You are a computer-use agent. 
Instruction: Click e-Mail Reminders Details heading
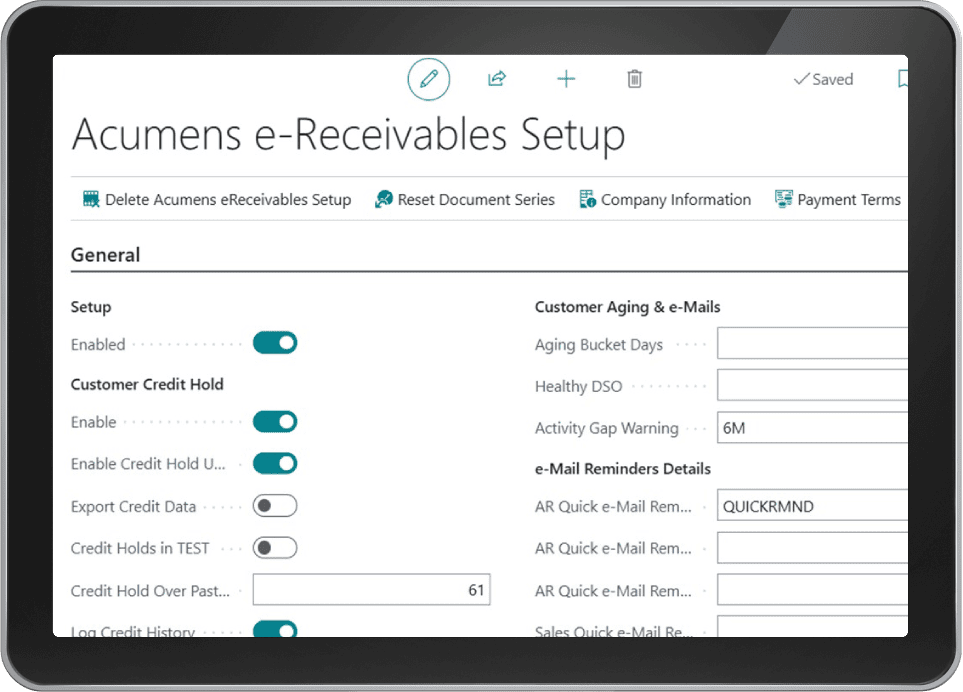tap(623, 468)
